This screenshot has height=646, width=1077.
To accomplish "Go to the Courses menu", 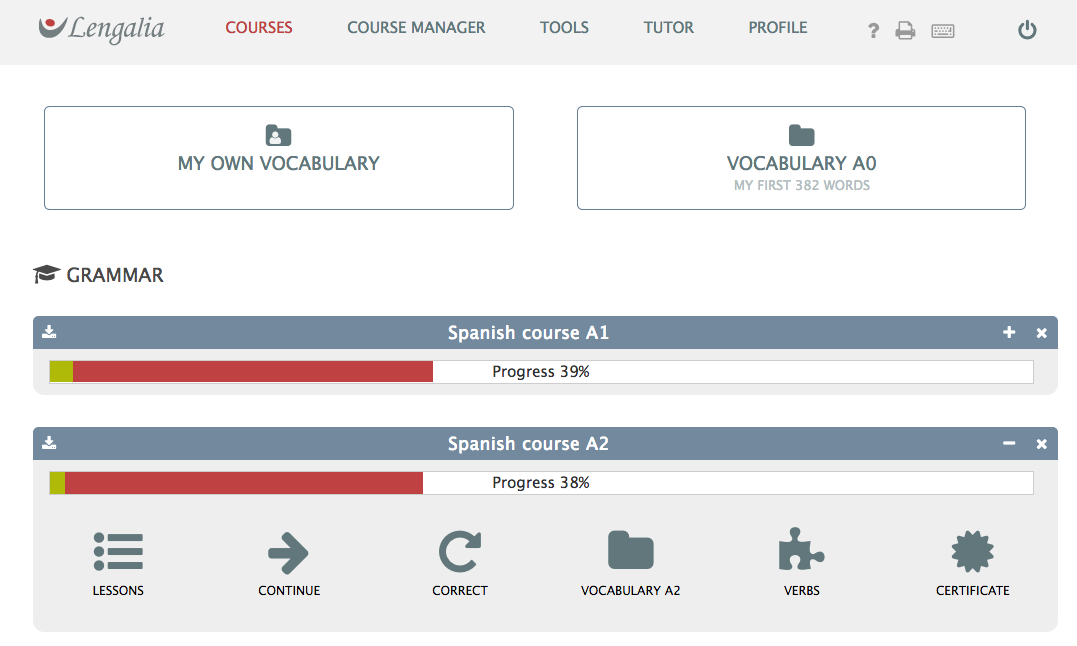I will [259, 27].
